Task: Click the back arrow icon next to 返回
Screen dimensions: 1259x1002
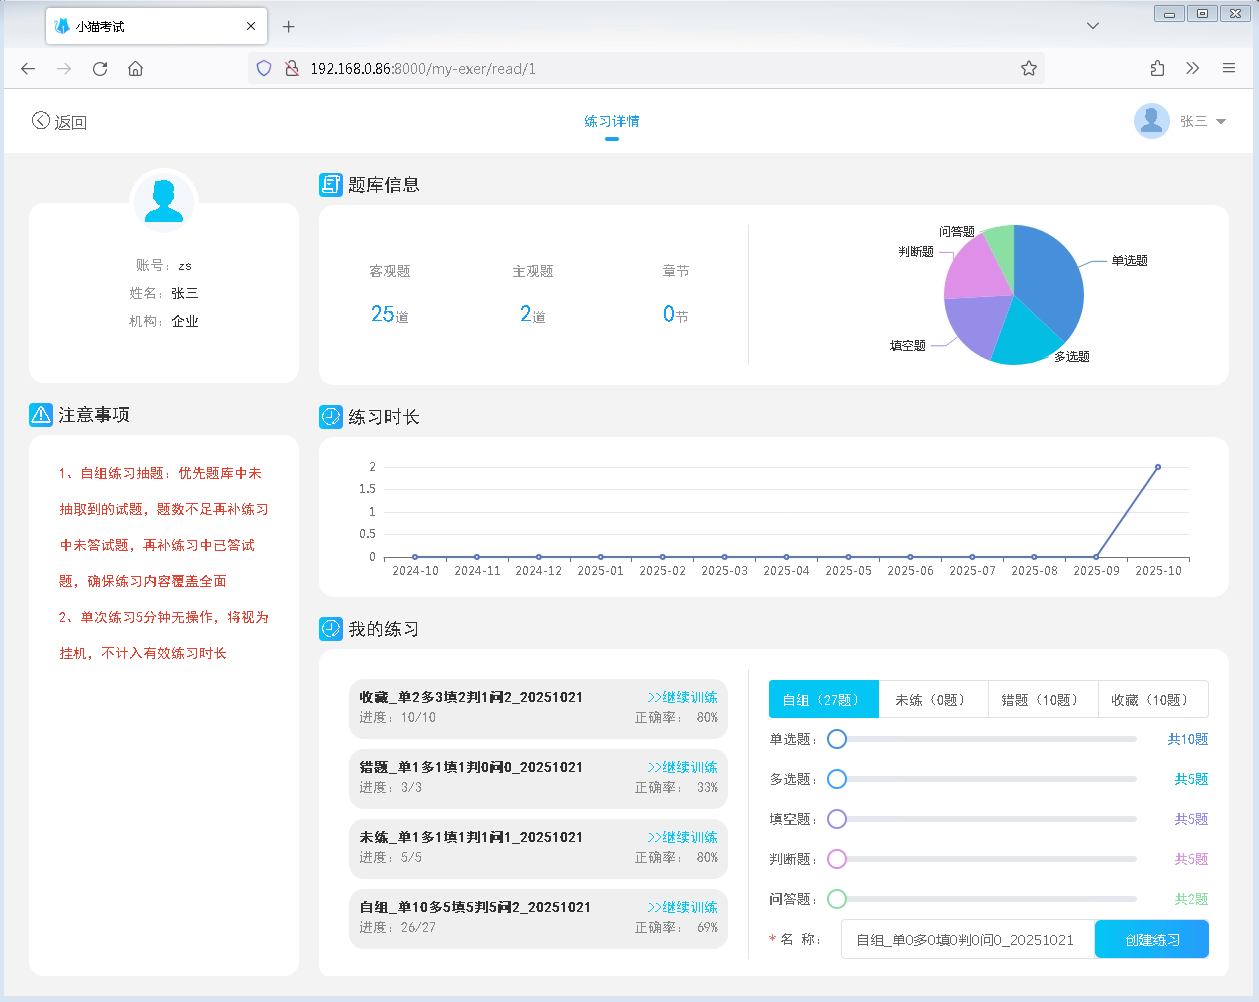Action: coord(41,121)
